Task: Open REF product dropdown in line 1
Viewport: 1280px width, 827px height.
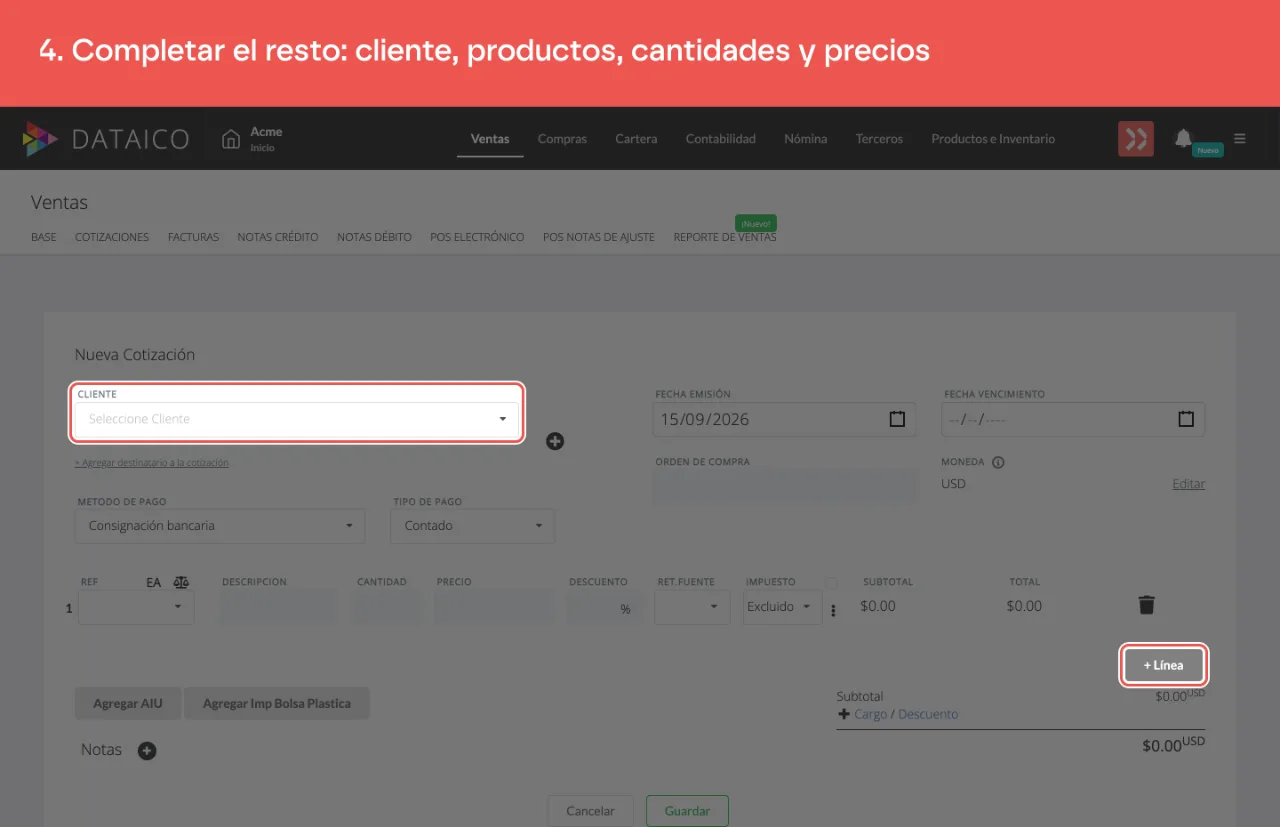Action: coord(136,607)
